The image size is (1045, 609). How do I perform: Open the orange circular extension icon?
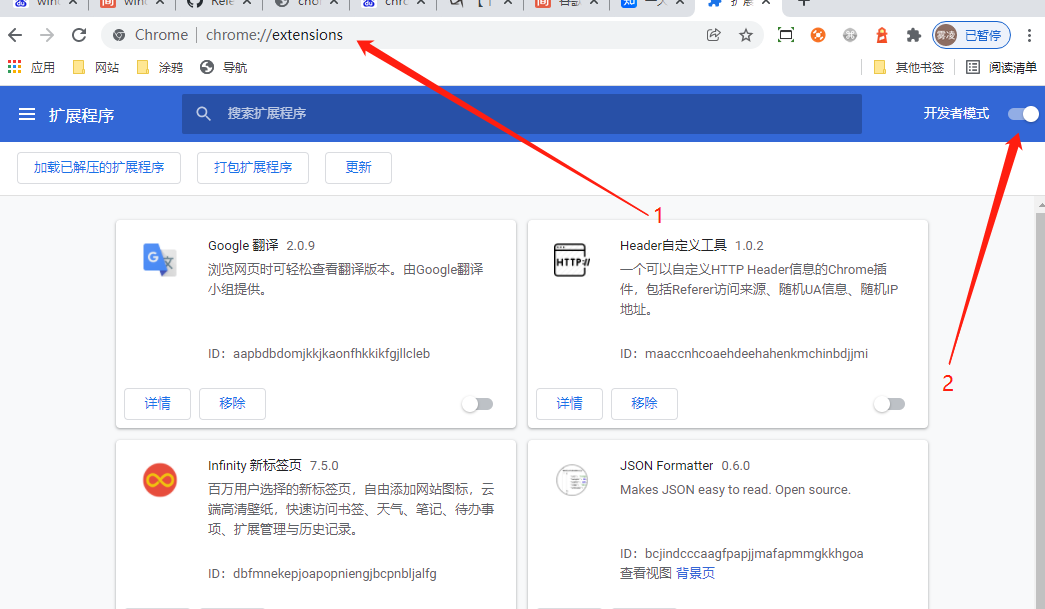(x=818, y=35)
